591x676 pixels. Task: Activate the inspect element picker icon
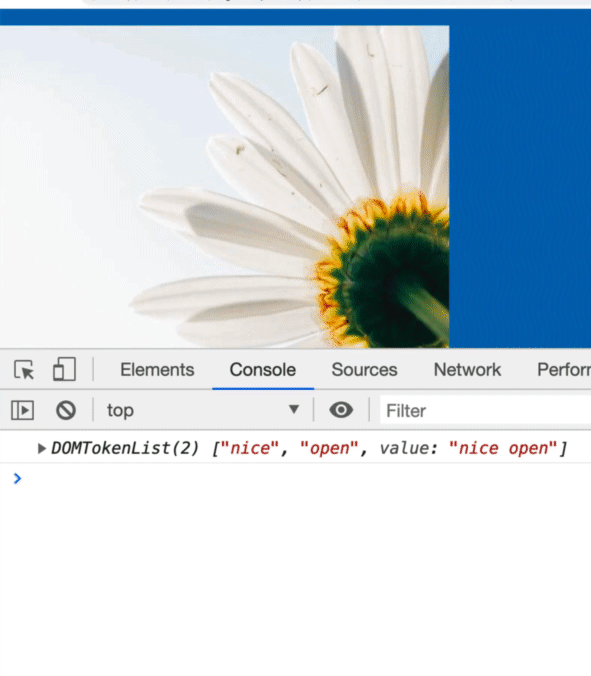pos(24,370)
